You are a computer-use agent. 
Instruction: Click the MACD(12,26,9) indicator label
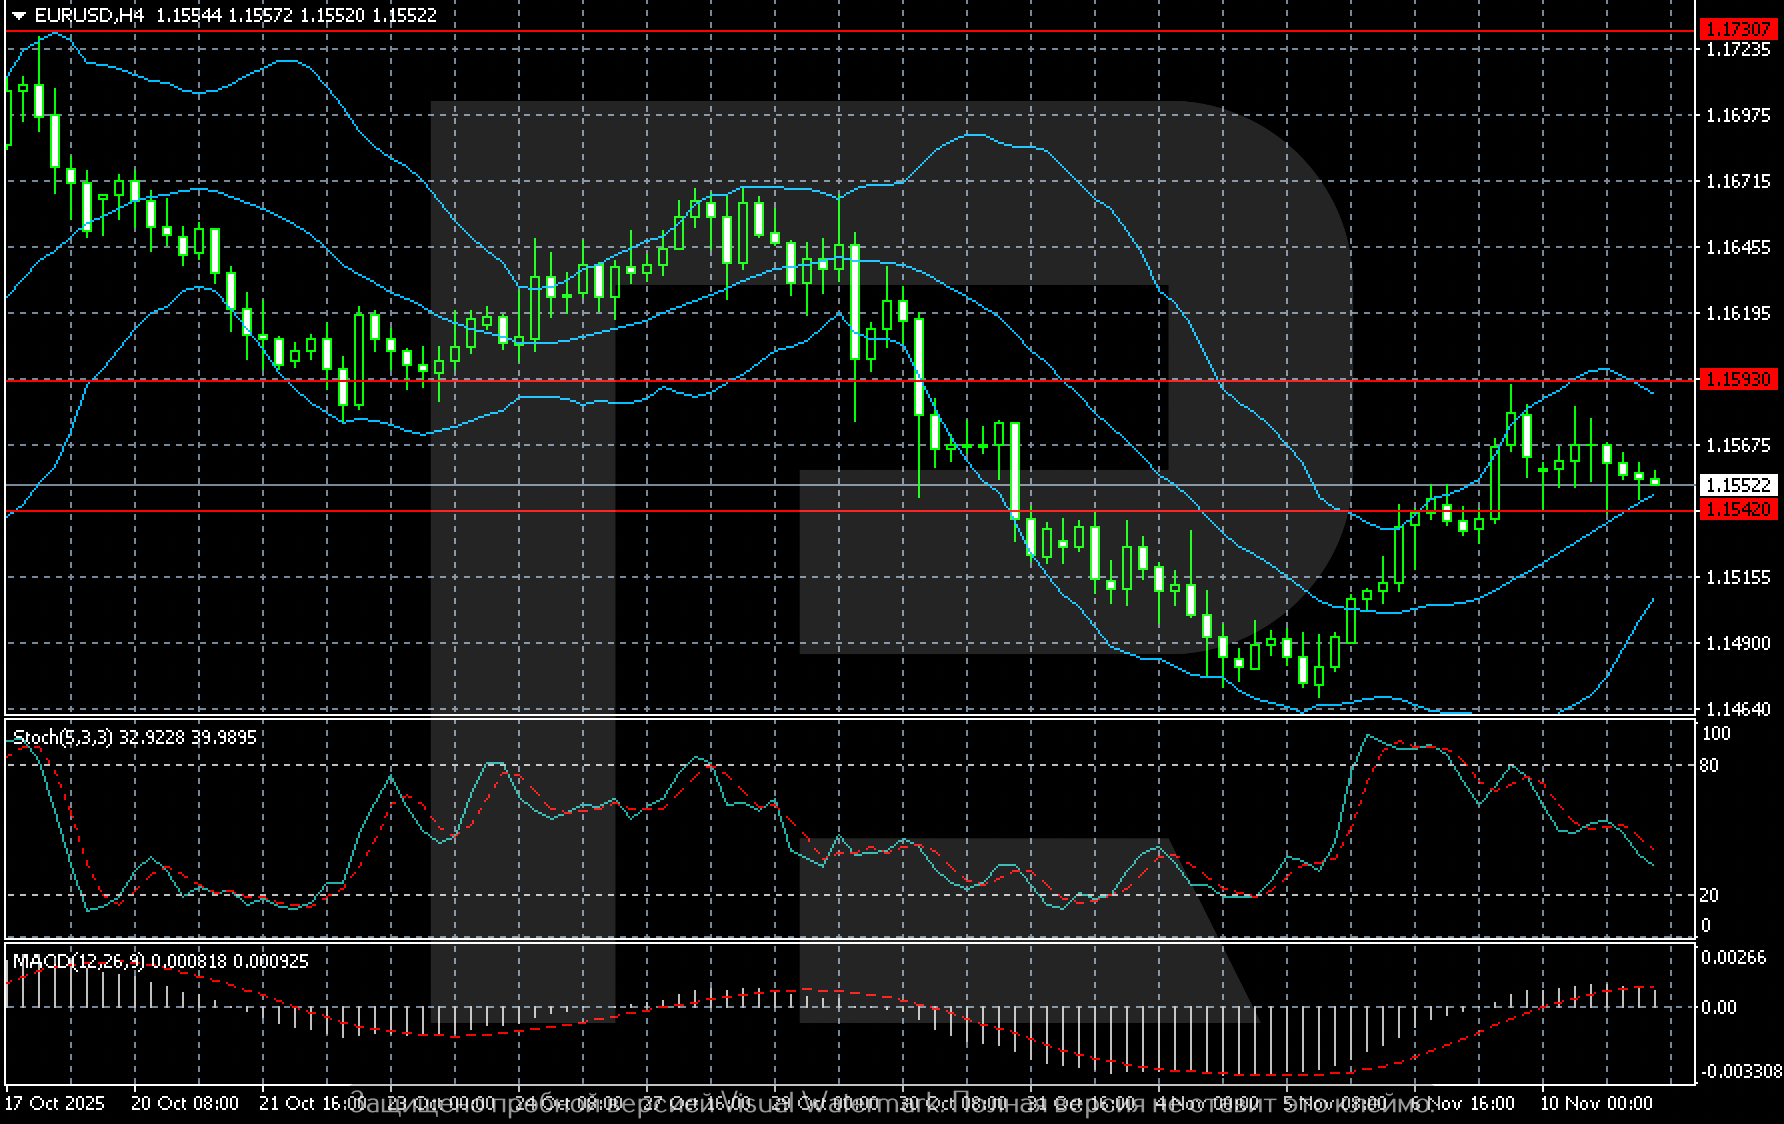tap(78, 961)
